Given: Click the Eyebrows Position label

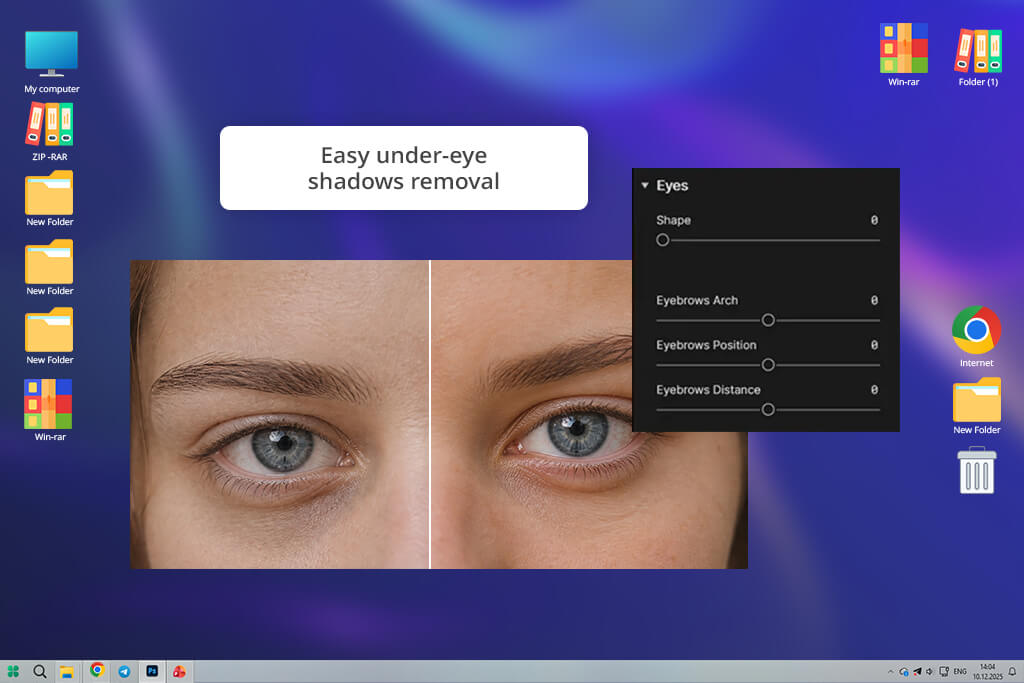Looking at the screenshot, I should 706,345.
